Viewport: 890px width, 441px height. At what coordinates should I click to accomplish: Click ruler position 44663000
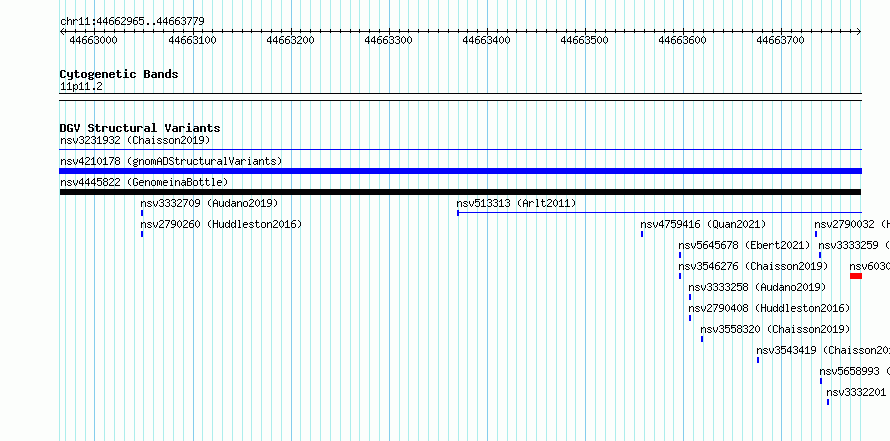94,40
